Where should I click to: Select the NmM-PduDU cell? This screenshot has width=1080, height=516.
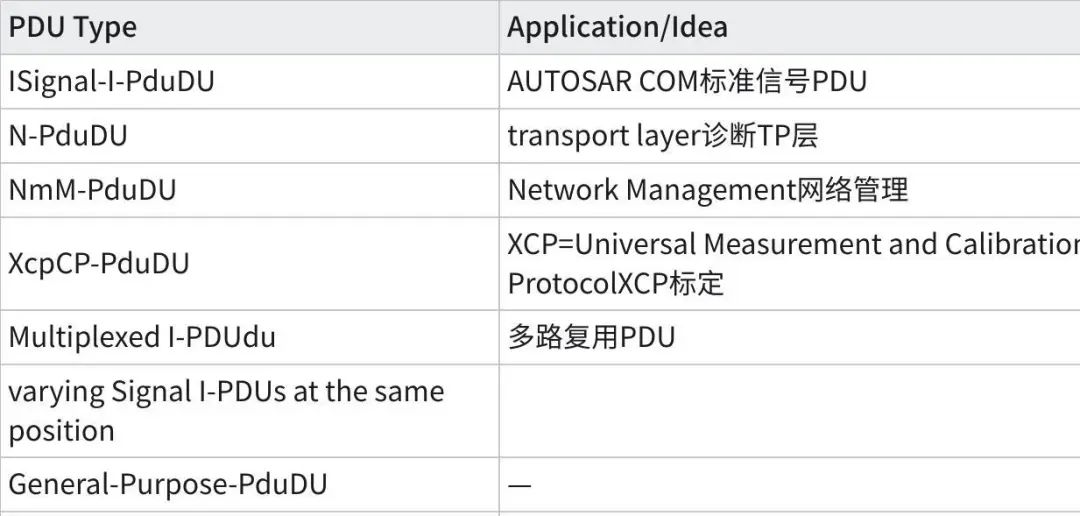[92, 190]
